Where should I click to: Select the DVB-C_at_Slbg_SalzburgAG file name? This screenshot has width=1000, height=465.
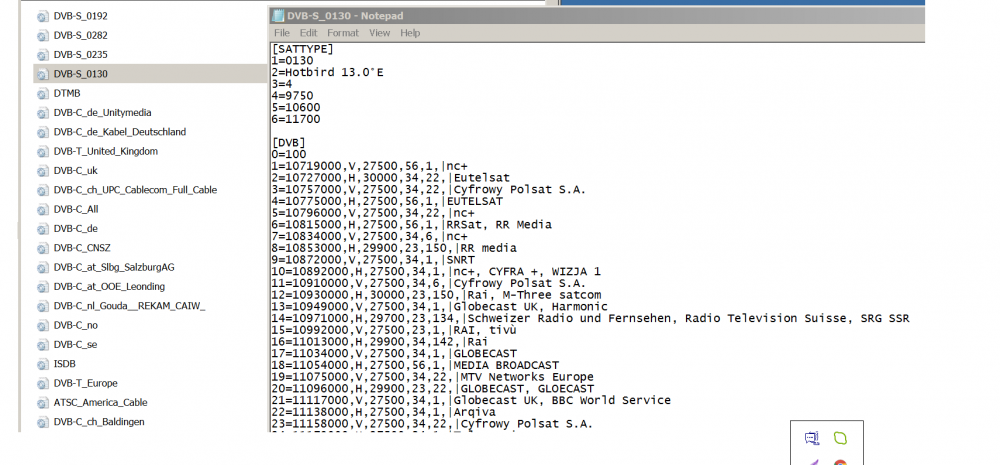tap(114, 268)
